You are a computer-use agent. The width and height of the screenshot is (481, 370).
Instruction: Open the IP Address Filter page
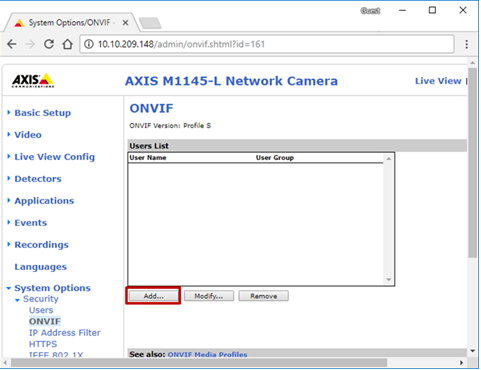65,333
